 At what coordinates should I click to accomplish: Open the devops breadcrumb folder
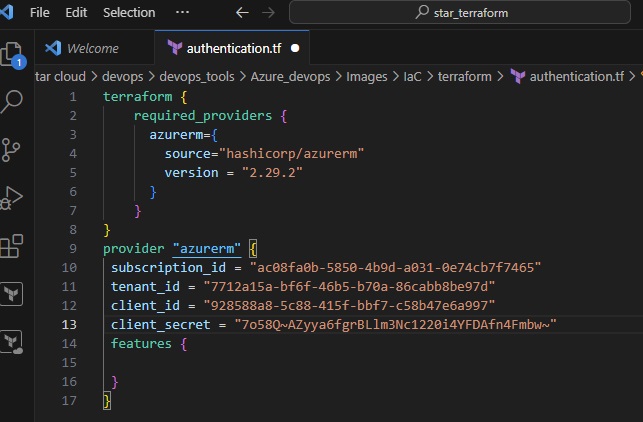pos(123,76)
